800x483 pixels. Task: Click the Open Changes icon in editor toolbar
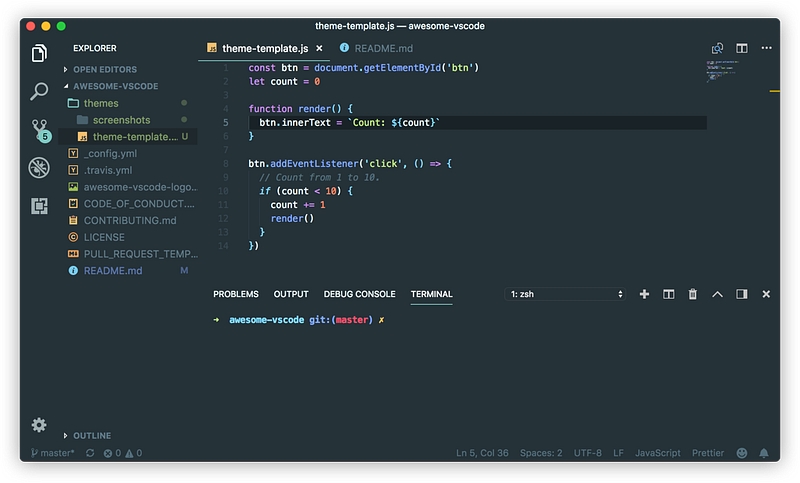click(x=717, y=48)
